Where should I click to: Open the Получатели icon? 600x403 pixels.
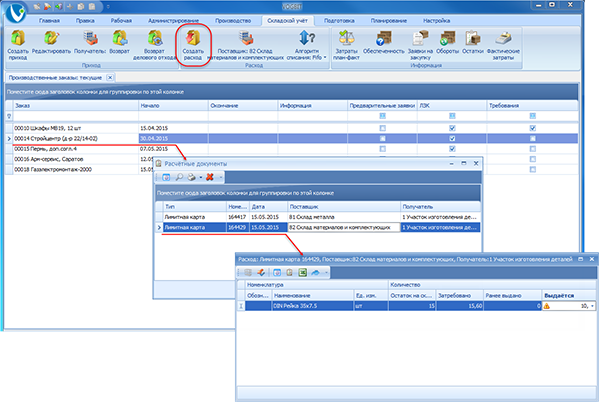(x=90, y=43)
